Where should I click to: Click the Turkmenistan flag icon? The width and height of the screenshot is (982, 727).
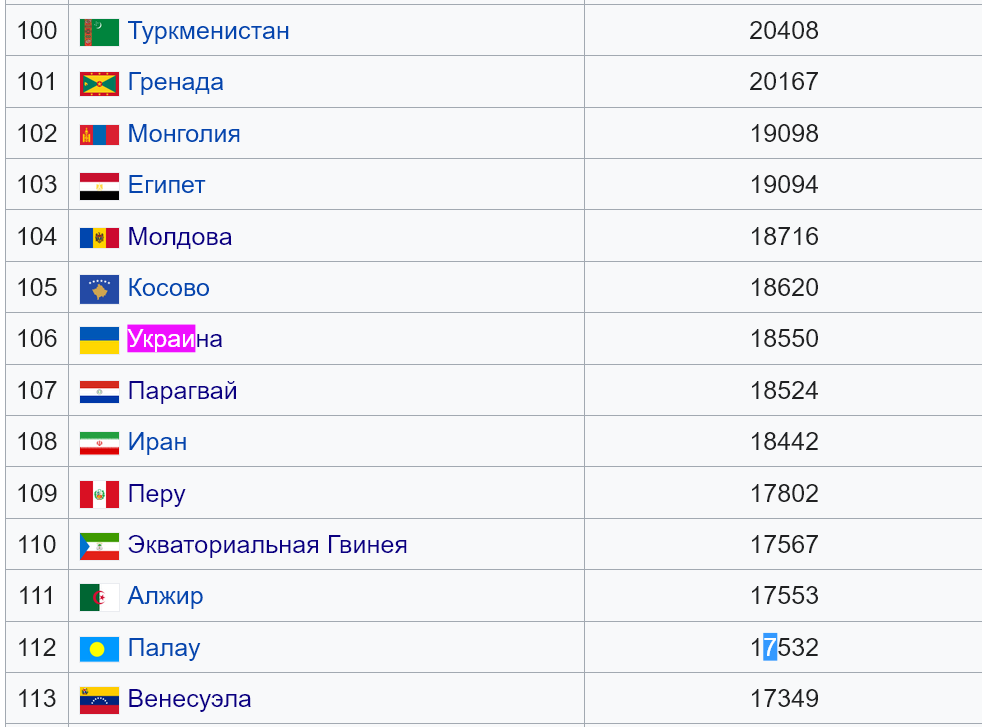click(x=99, y=32)
